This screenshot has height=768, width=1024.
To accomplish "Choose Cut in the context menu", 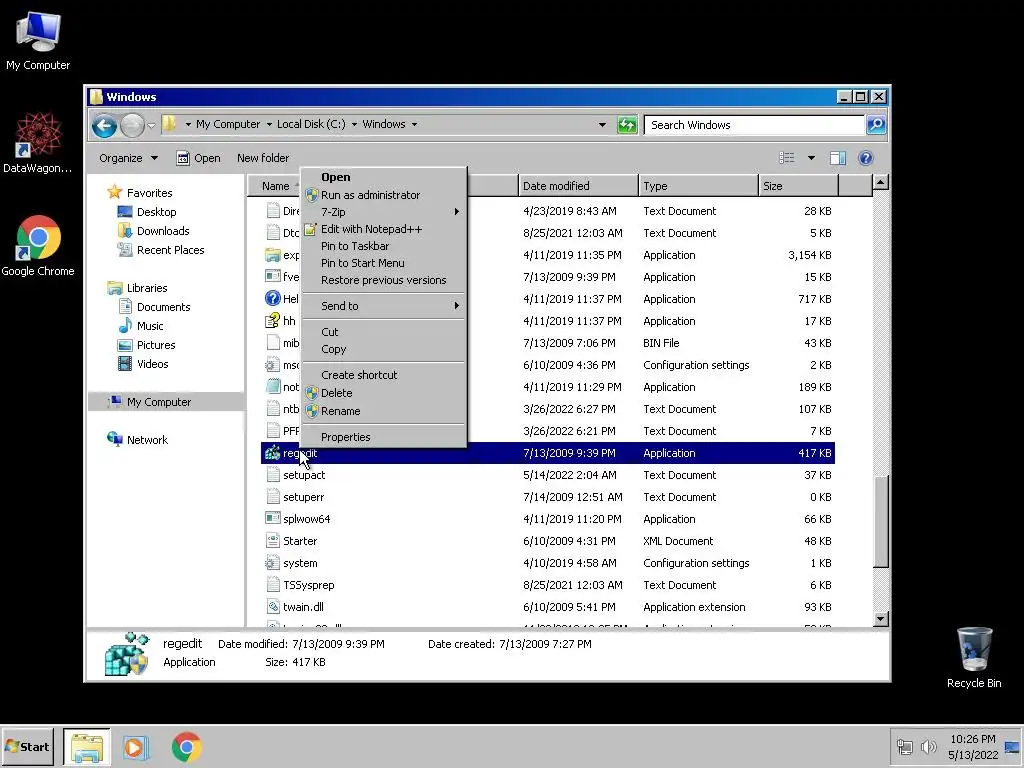I will [383, 332].
